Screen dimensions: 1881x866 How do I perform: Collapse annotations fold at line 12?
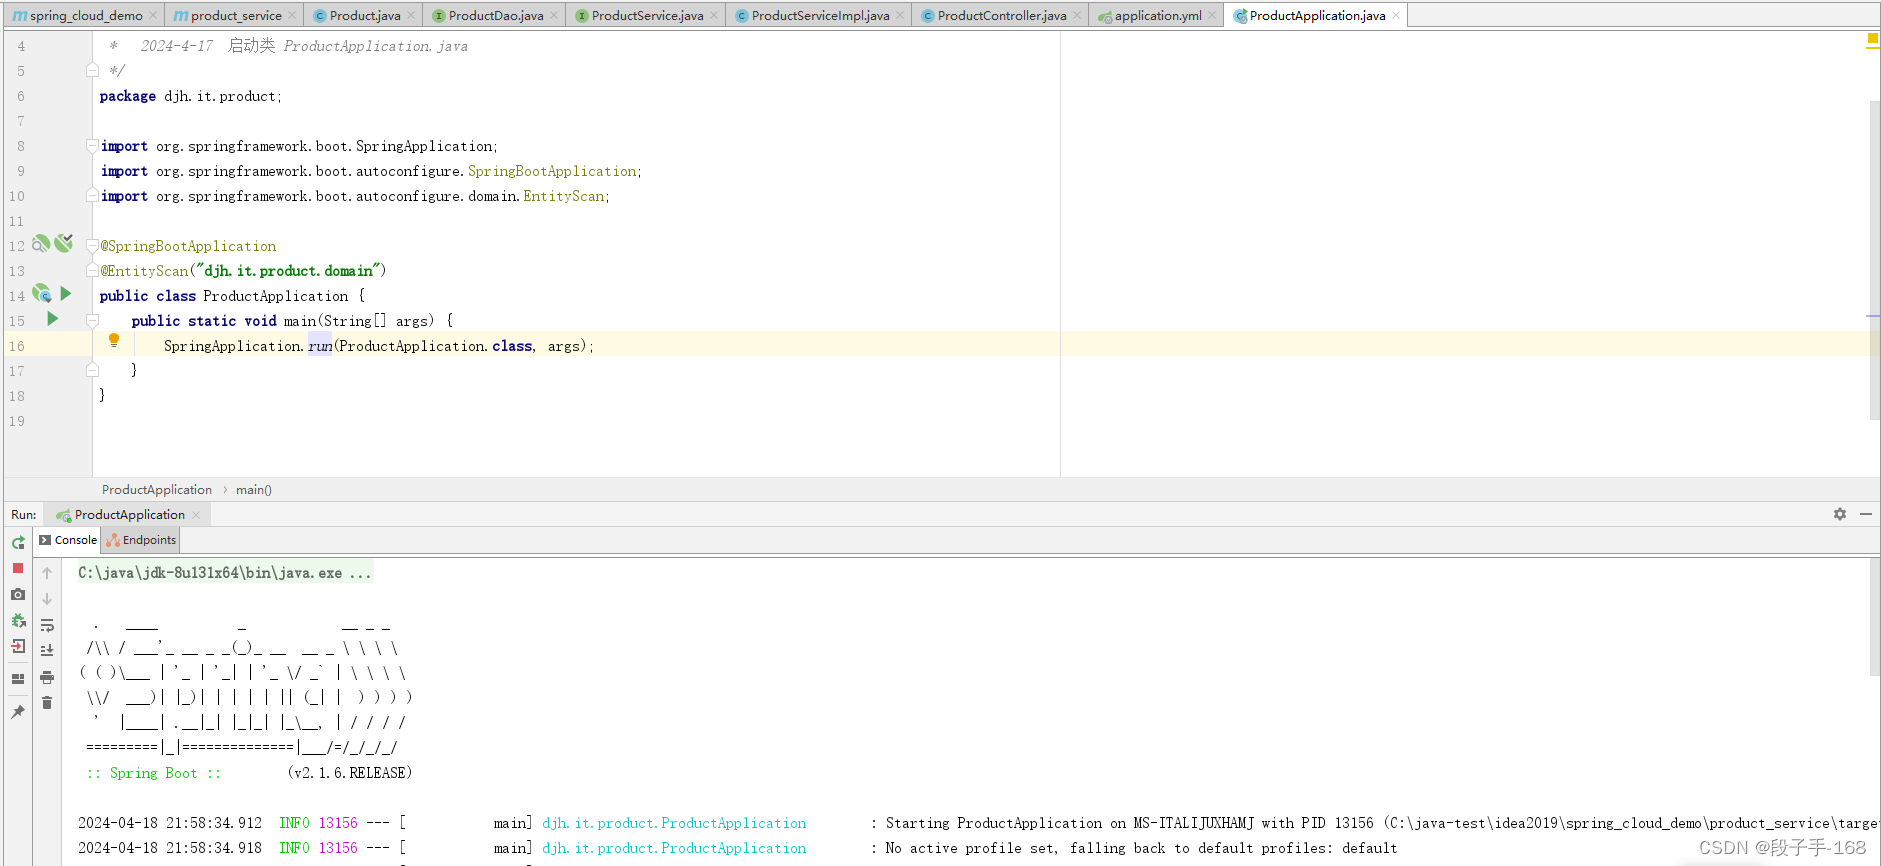pyautogui.click(x=92, y=246)
